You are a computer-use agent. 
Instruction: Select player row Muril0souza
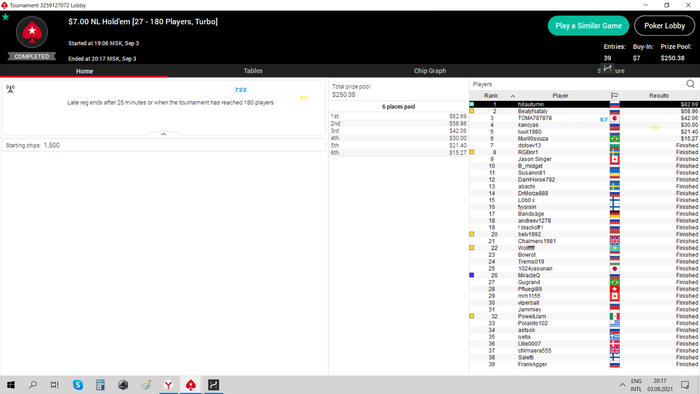pyautogui.click(x=584, y=138)
